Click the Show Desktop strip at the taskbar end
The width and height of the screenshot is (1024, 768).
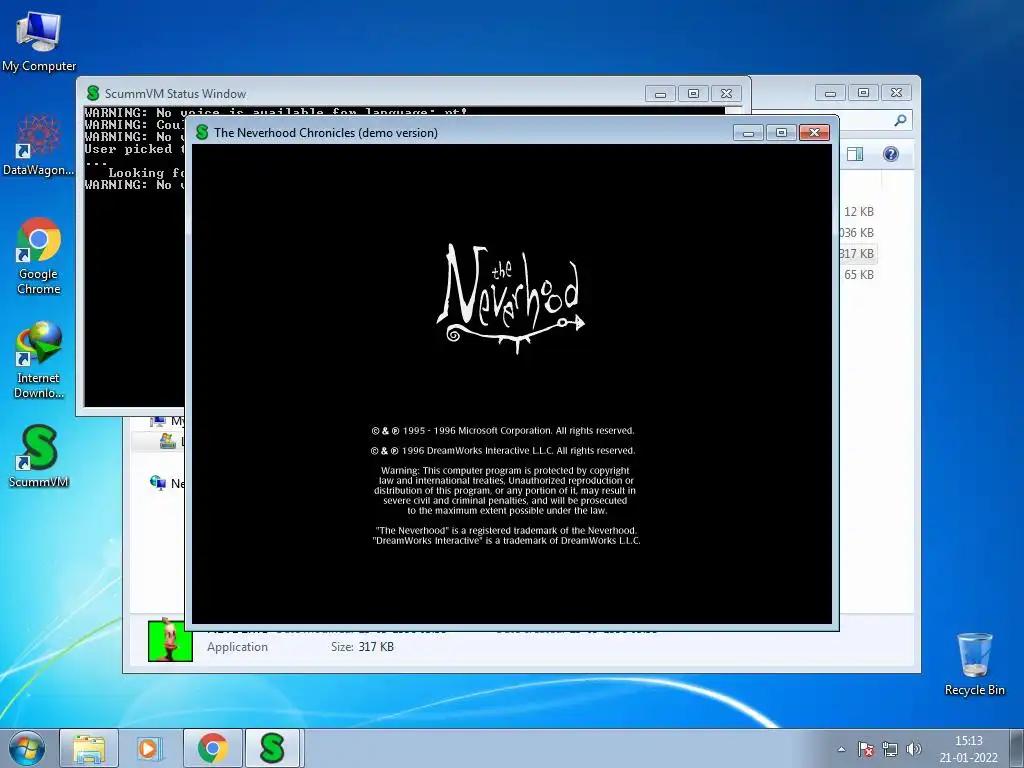point(1017,748)
